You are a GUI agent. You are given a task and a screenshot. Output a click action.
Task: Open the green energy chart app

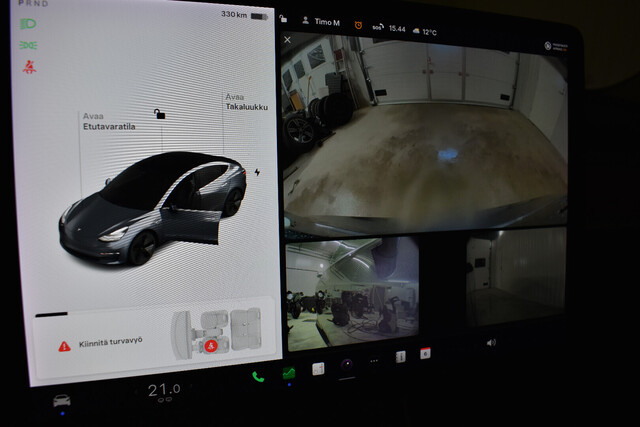coord(289,374)
